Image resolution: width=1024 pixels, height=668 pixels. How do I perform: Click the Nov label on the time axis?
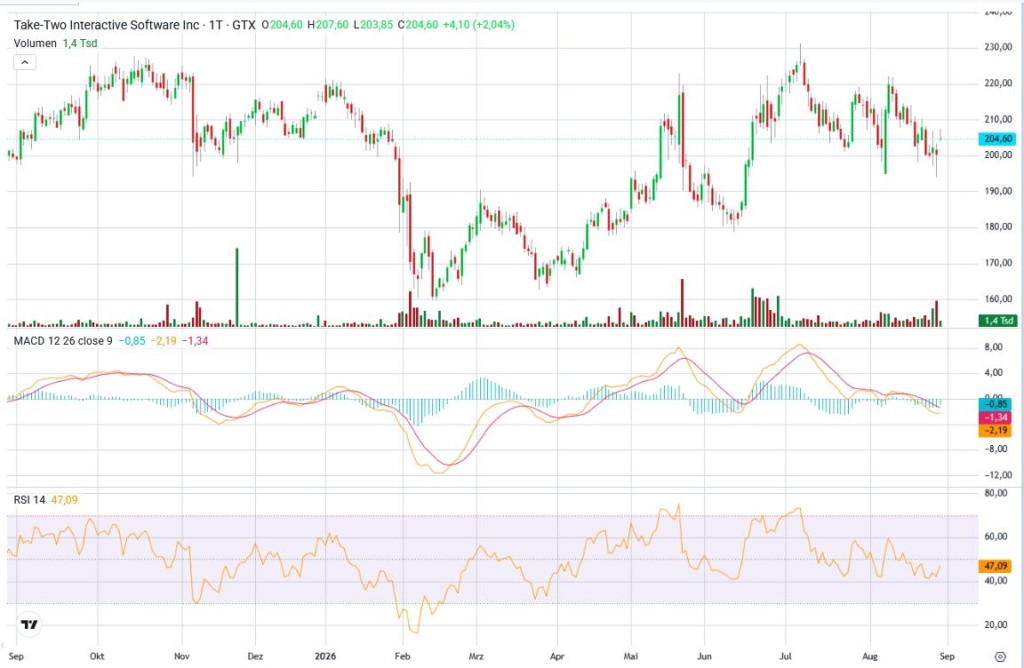[182, 656]
